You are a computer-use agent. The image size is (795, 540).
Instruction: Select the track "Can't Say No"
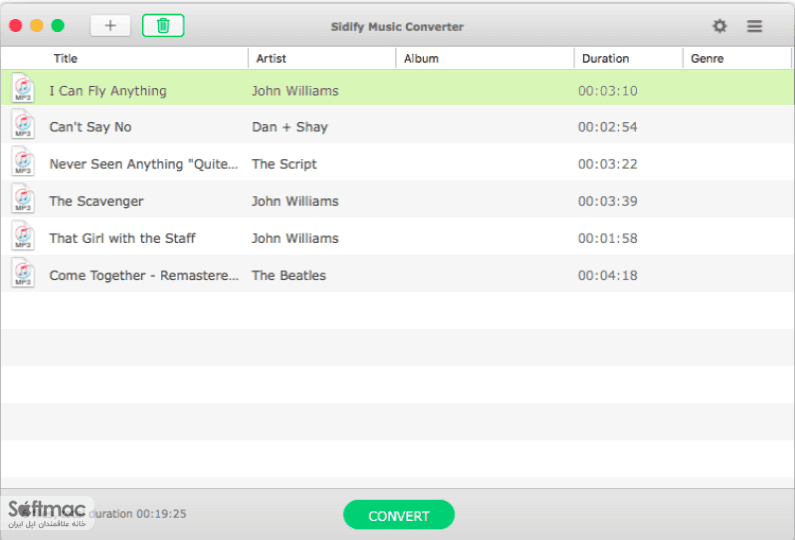[x=90, y=127]
